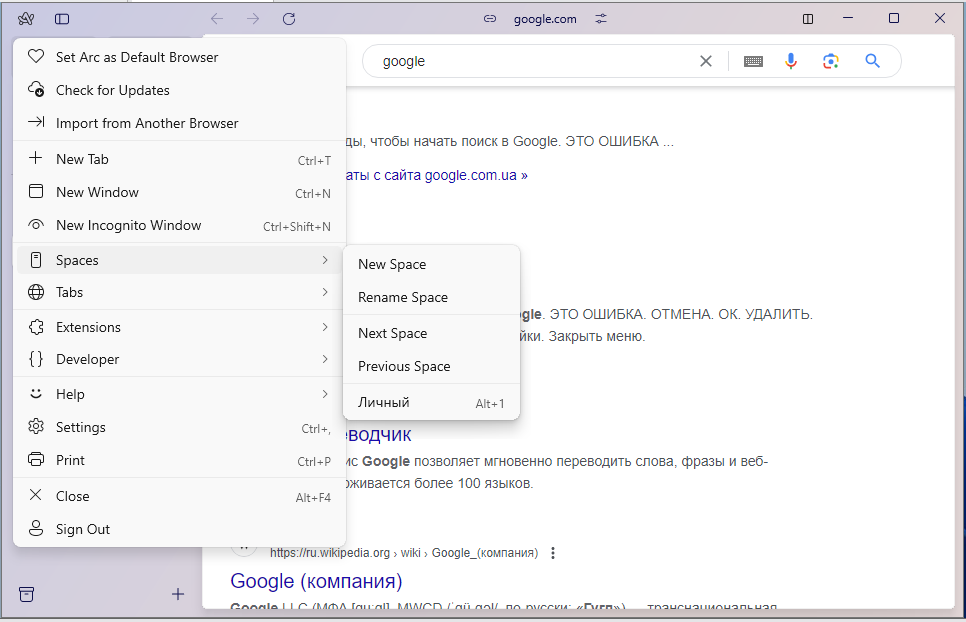Switch to Previous Space
This screenshot has width=966, height=622.
(431, 366)
